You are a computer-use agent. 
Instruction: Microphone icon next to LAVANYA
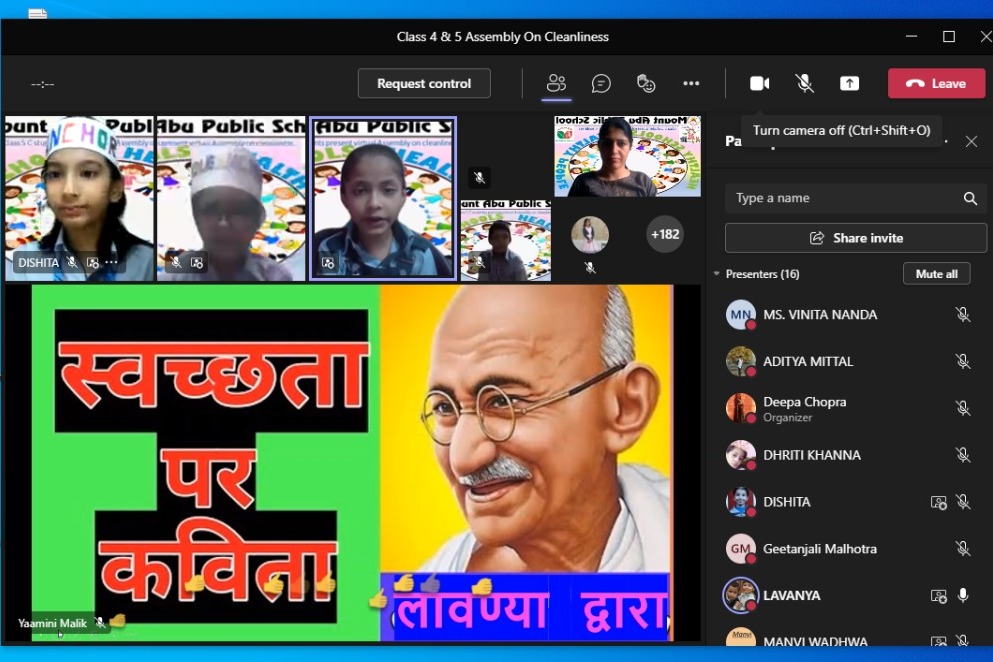click(963, 595)
